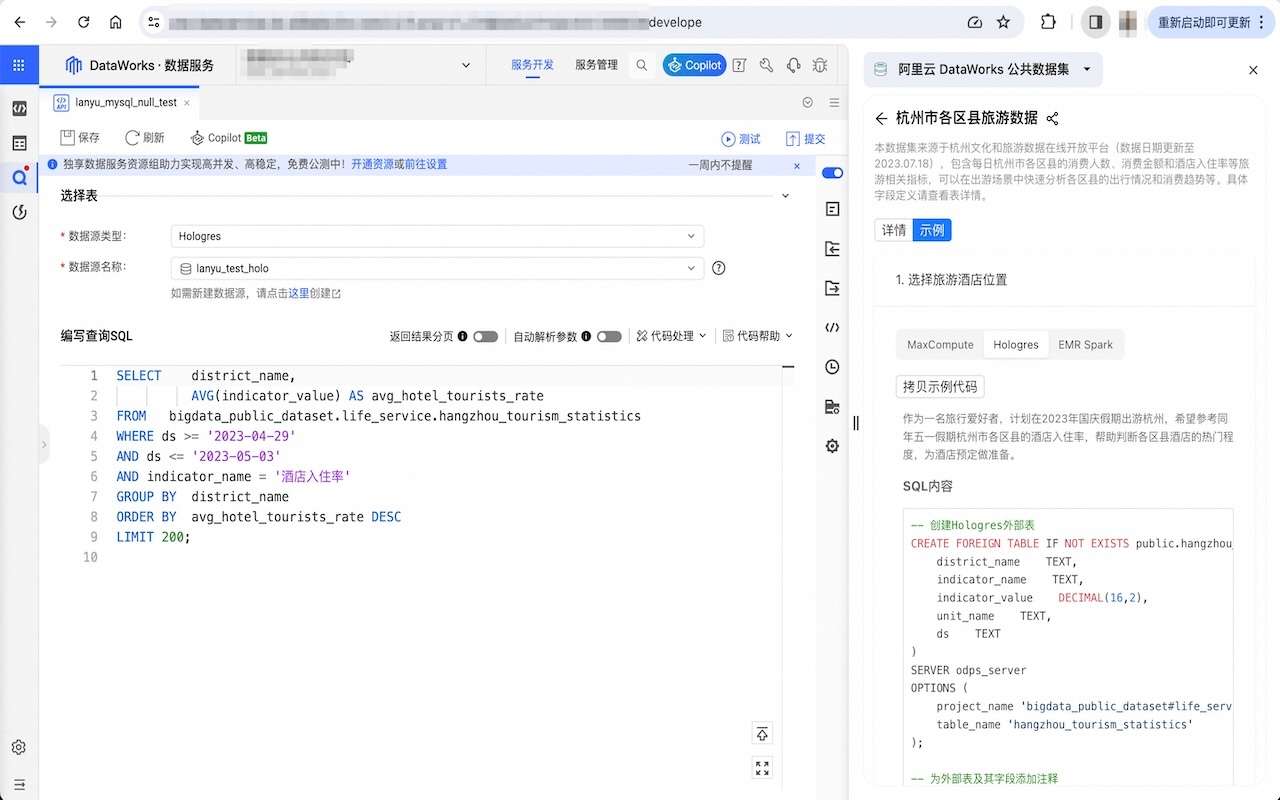This screenshot has width=1280, height=800.
Task: Open the resource group config icon
Action: tap(832, 406)
